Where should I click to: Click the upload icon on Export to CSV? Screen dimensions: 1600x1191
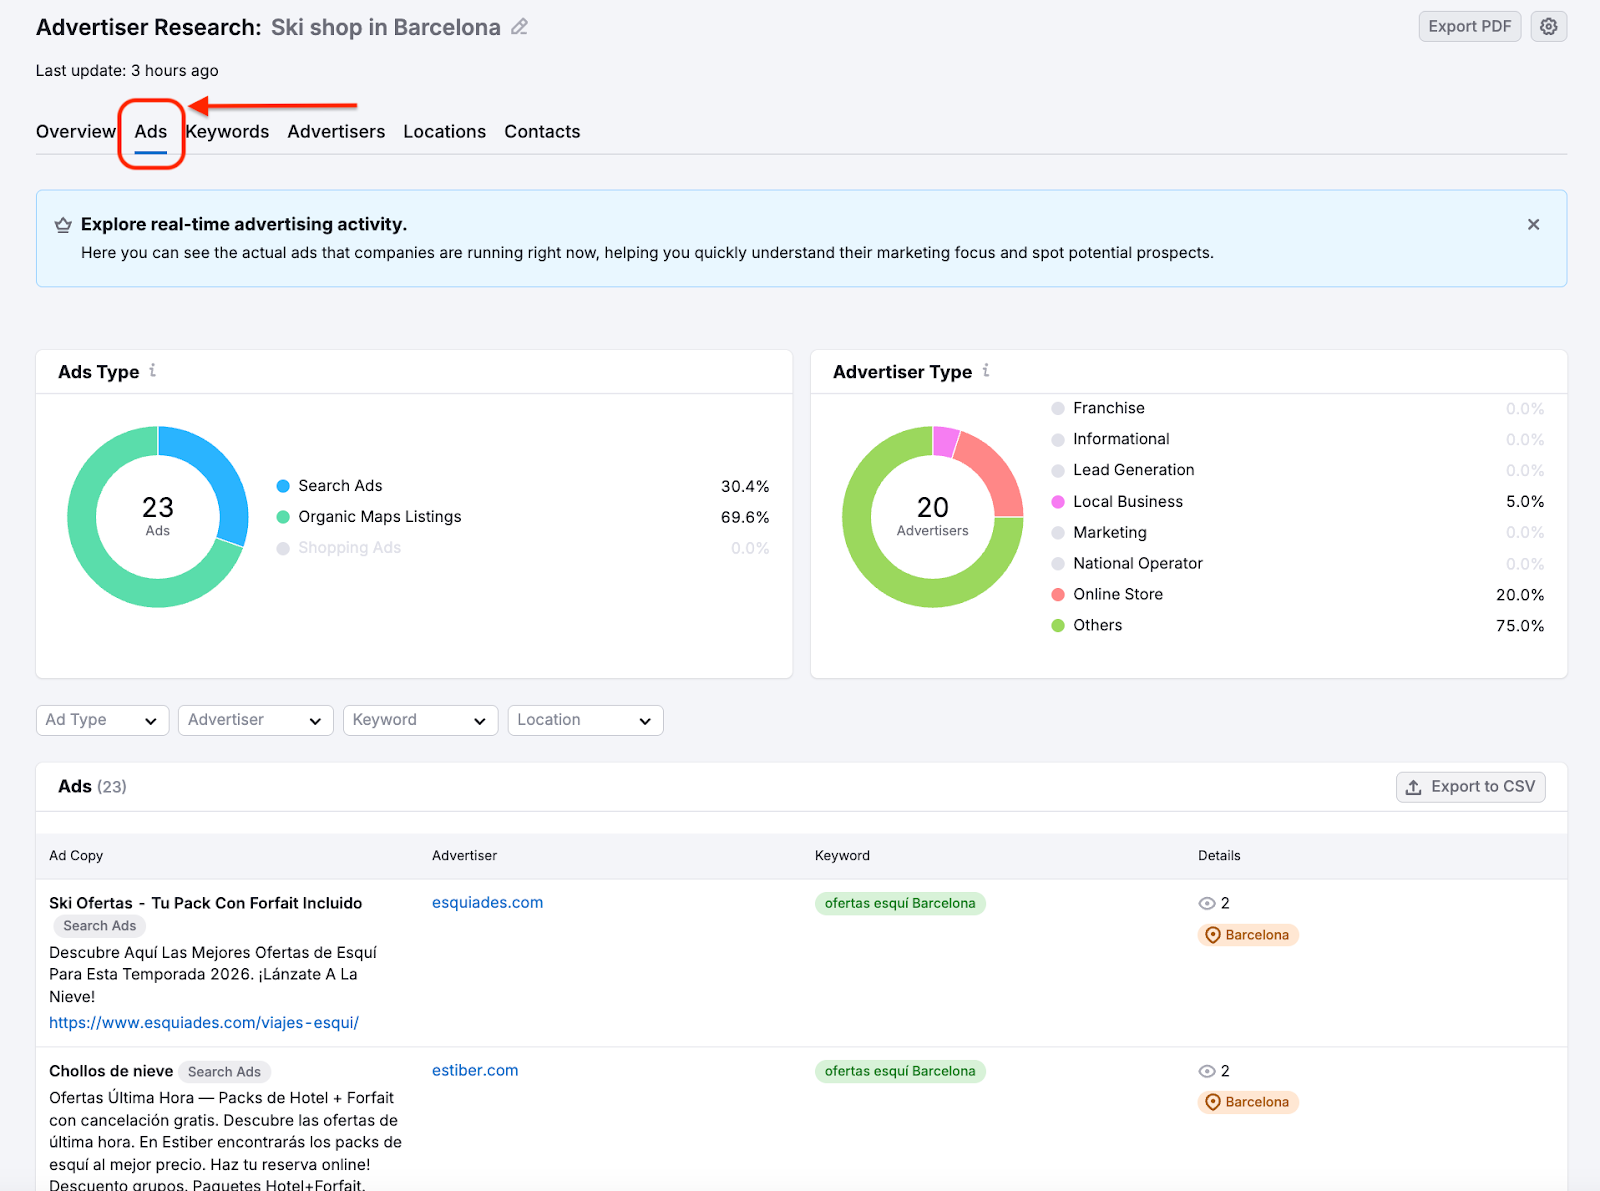coord(1413,787)
